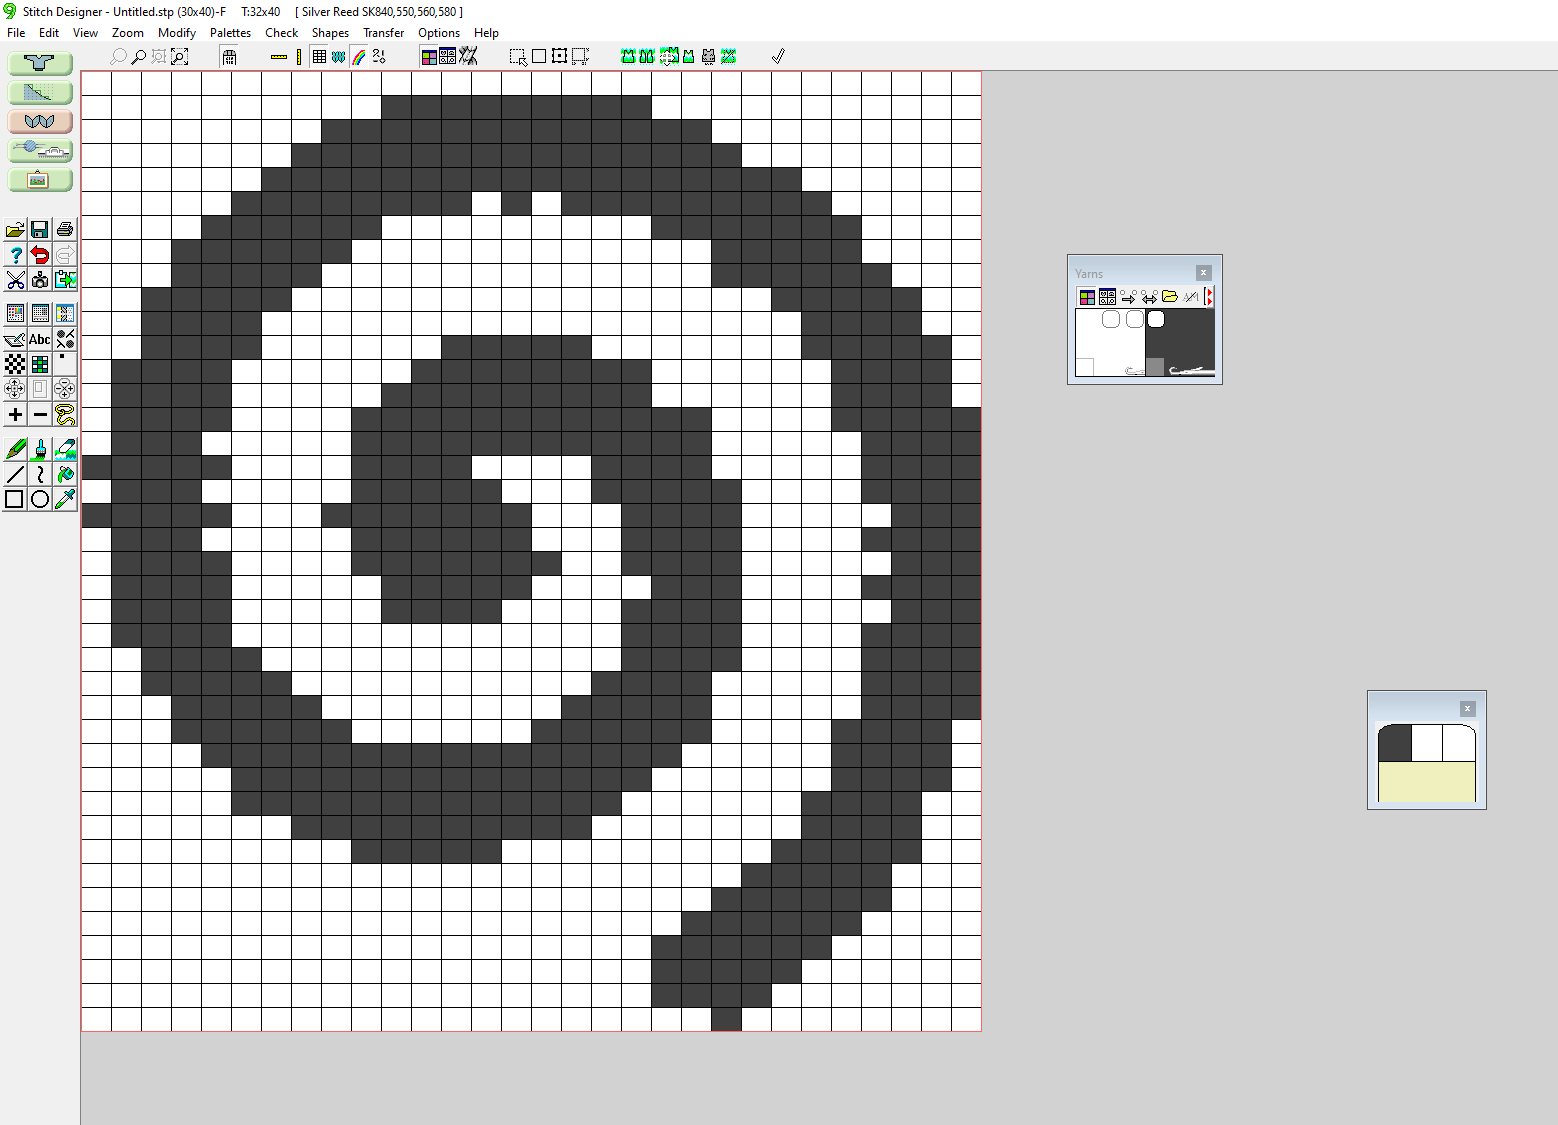Viewport: 1558px width, 1125px height.
Task: Click the red Undo arrow icon
Action: (40, 255)
